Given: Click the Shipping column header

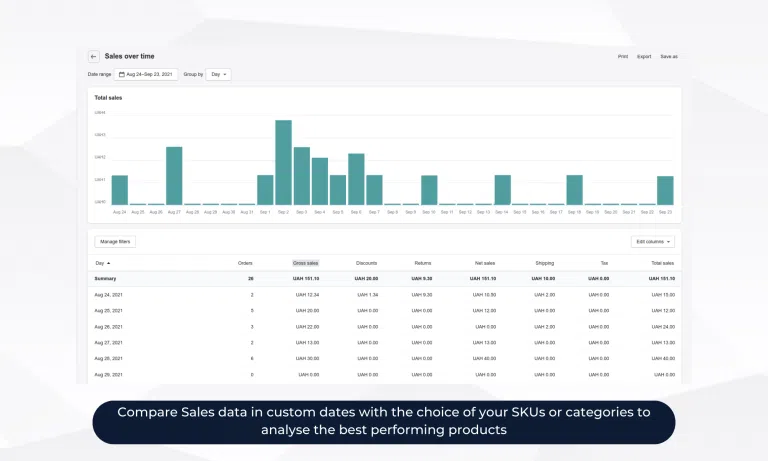Looking at the screenshot, I should pos(545,263).
